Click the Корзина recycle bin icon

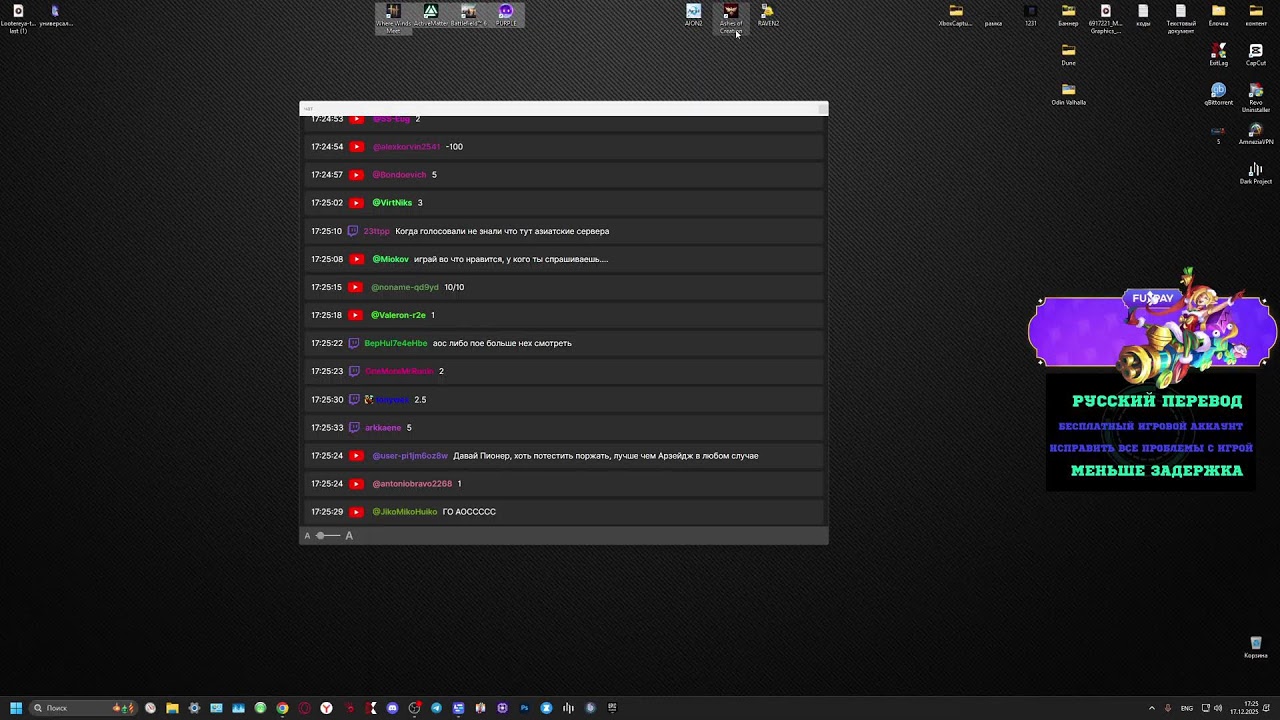coord(1256,648)
